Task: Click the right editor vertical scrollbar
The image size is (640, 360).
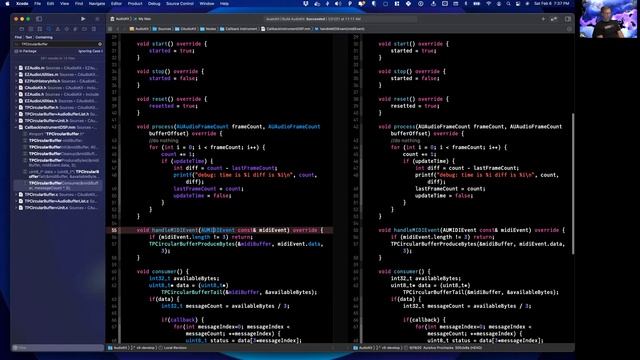Action: point(573,184)
